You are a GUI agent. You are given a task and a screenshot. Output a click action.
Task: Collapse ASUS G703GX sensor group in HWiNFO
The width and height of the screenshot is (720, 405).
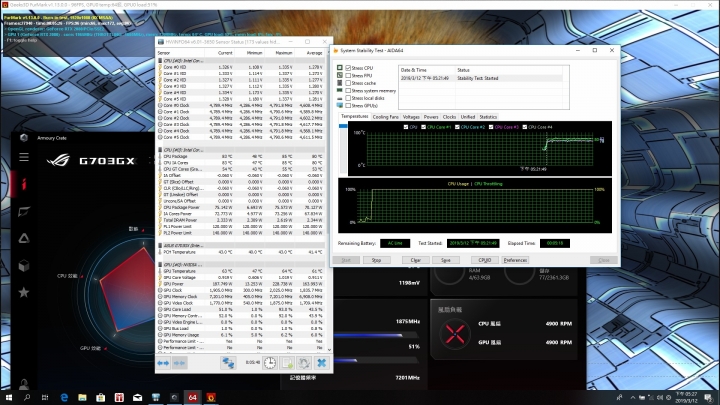point(160,246)
